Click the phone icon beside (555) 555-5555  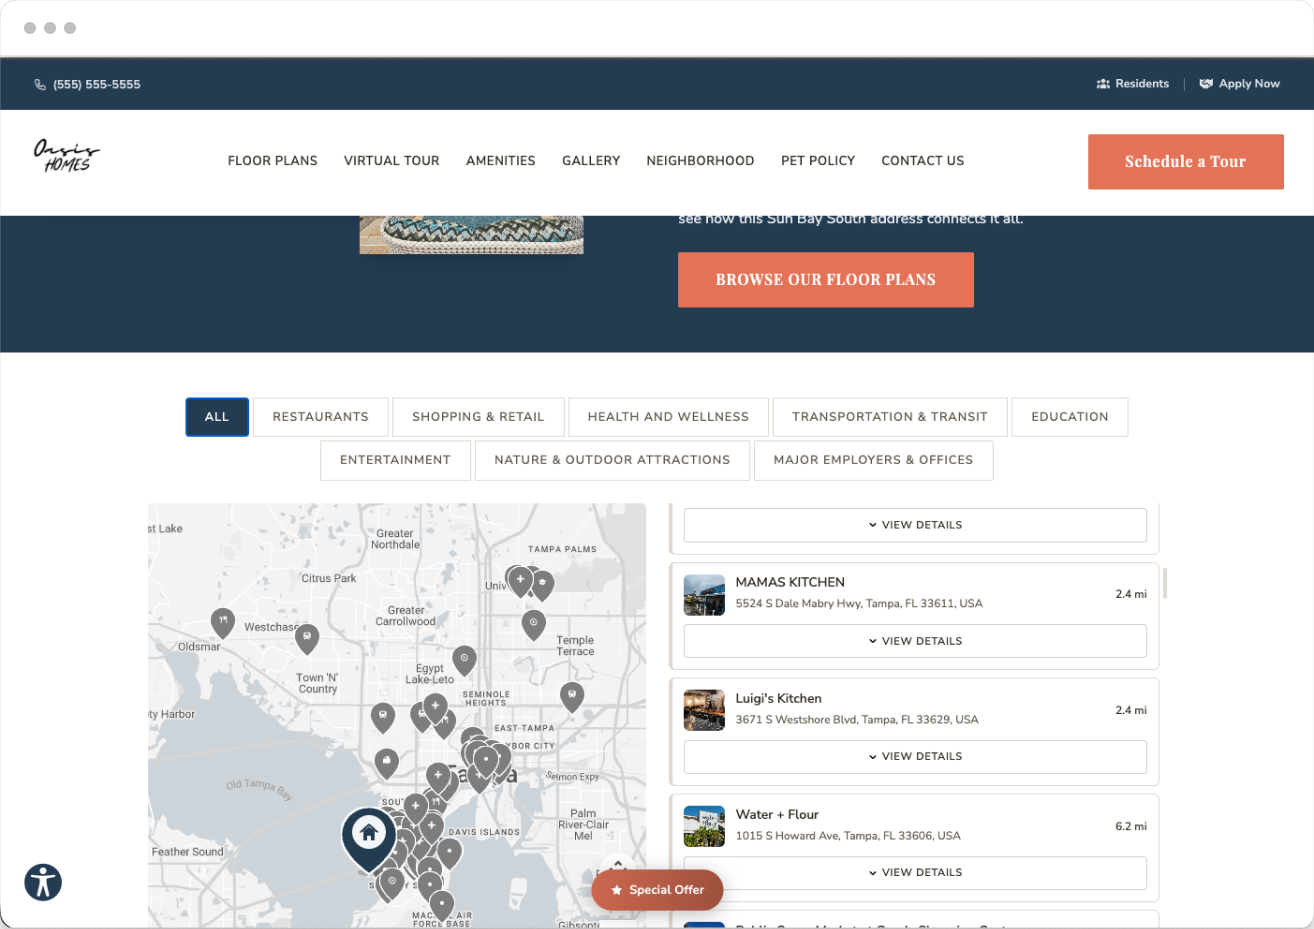[x=40, y=85]
